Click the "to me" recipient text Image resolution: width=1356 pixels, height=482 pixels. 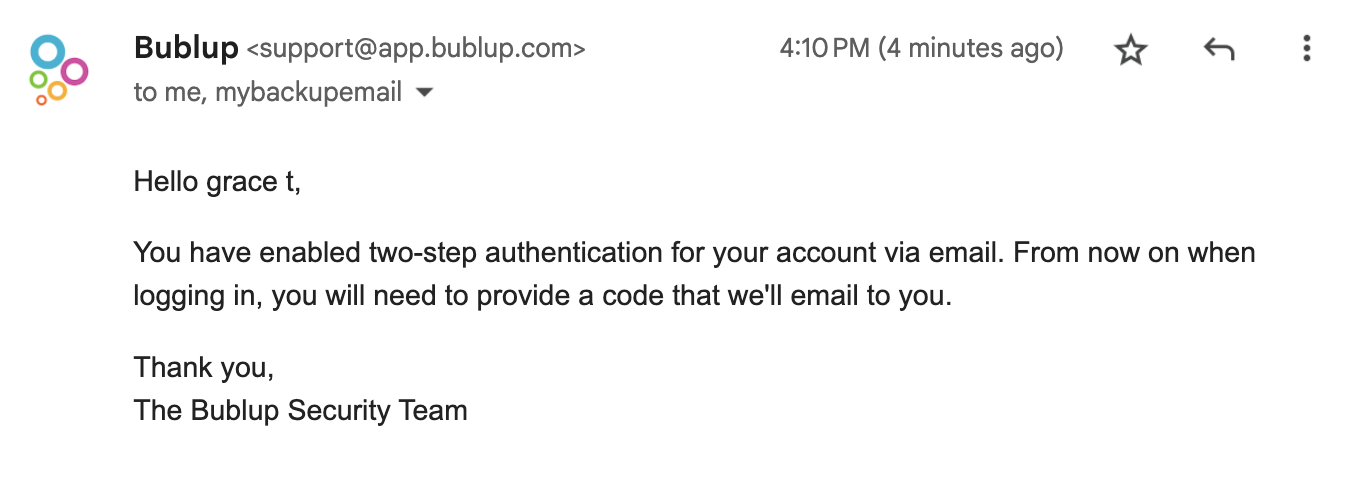170,93
